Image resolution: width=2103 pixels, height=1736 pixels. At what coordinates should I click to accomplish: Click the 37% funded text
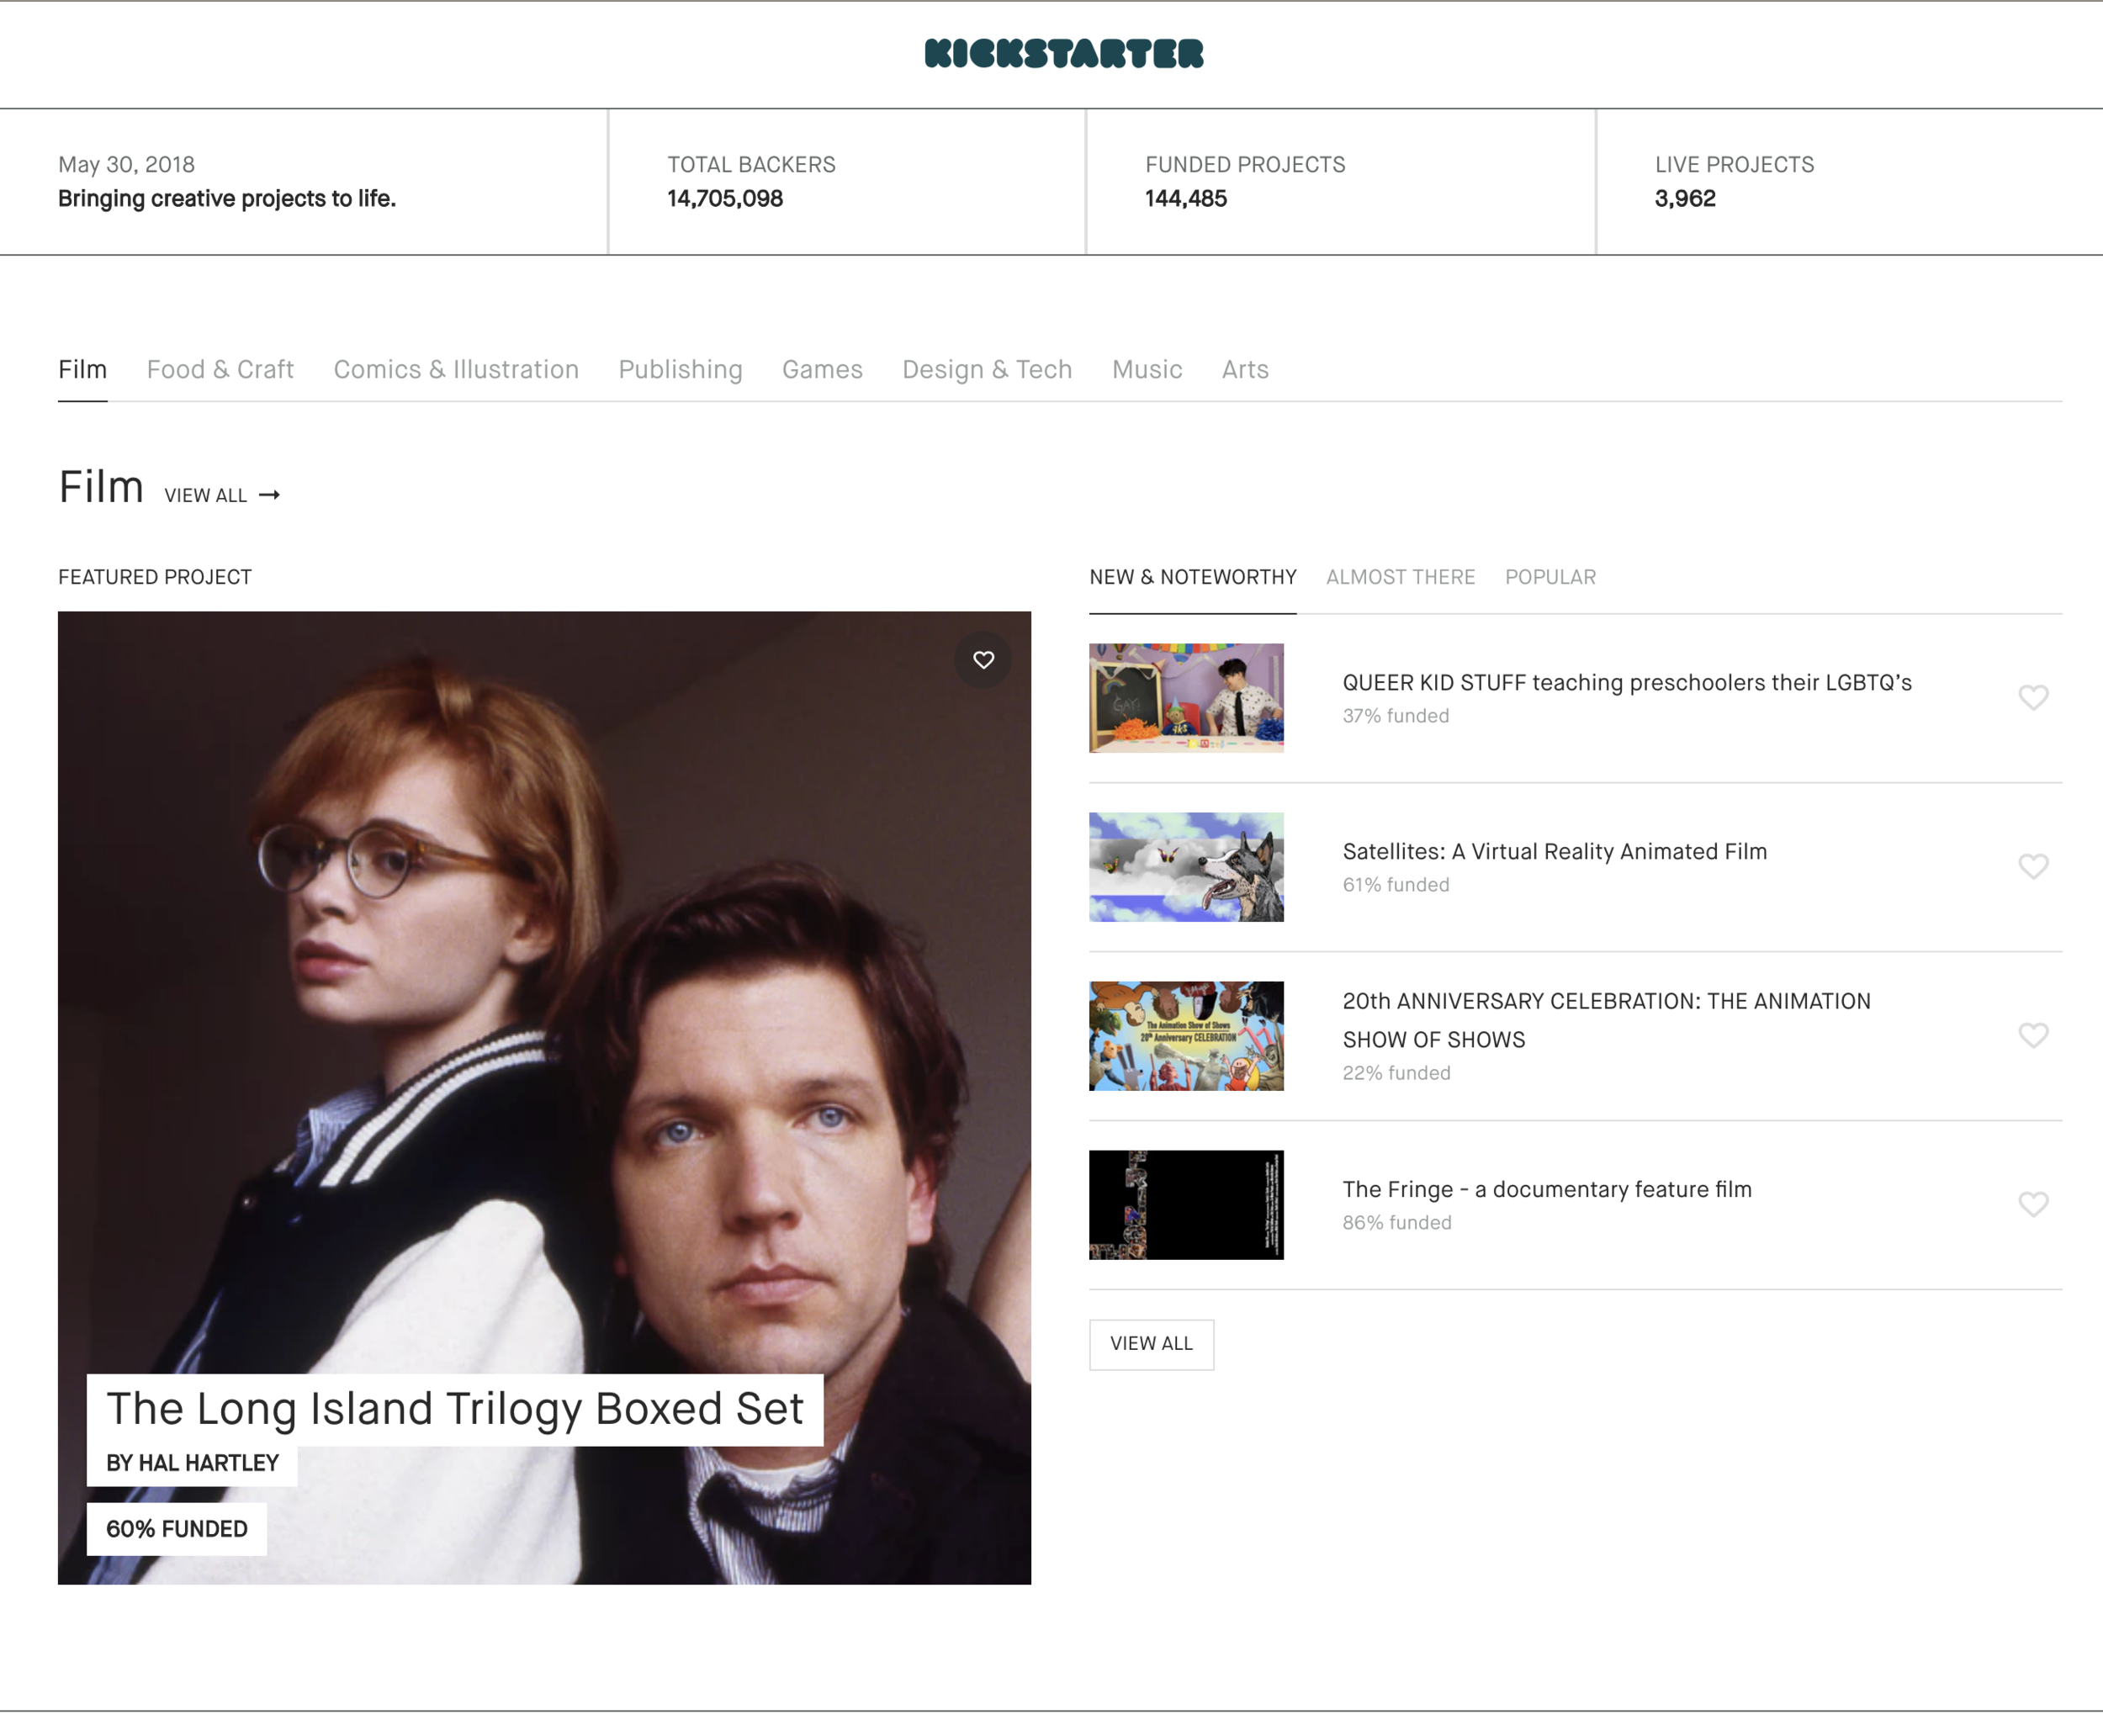coord(1395,716)
